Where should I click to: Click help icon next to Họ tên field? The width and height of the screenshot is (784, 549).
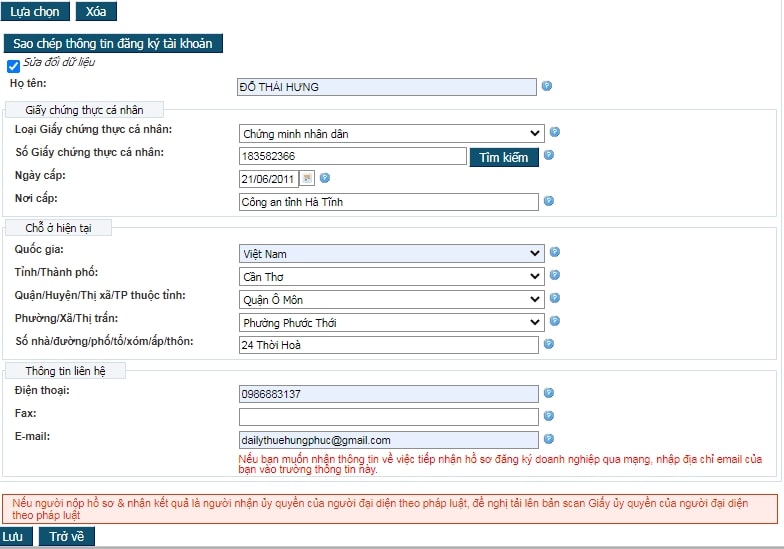547,86
